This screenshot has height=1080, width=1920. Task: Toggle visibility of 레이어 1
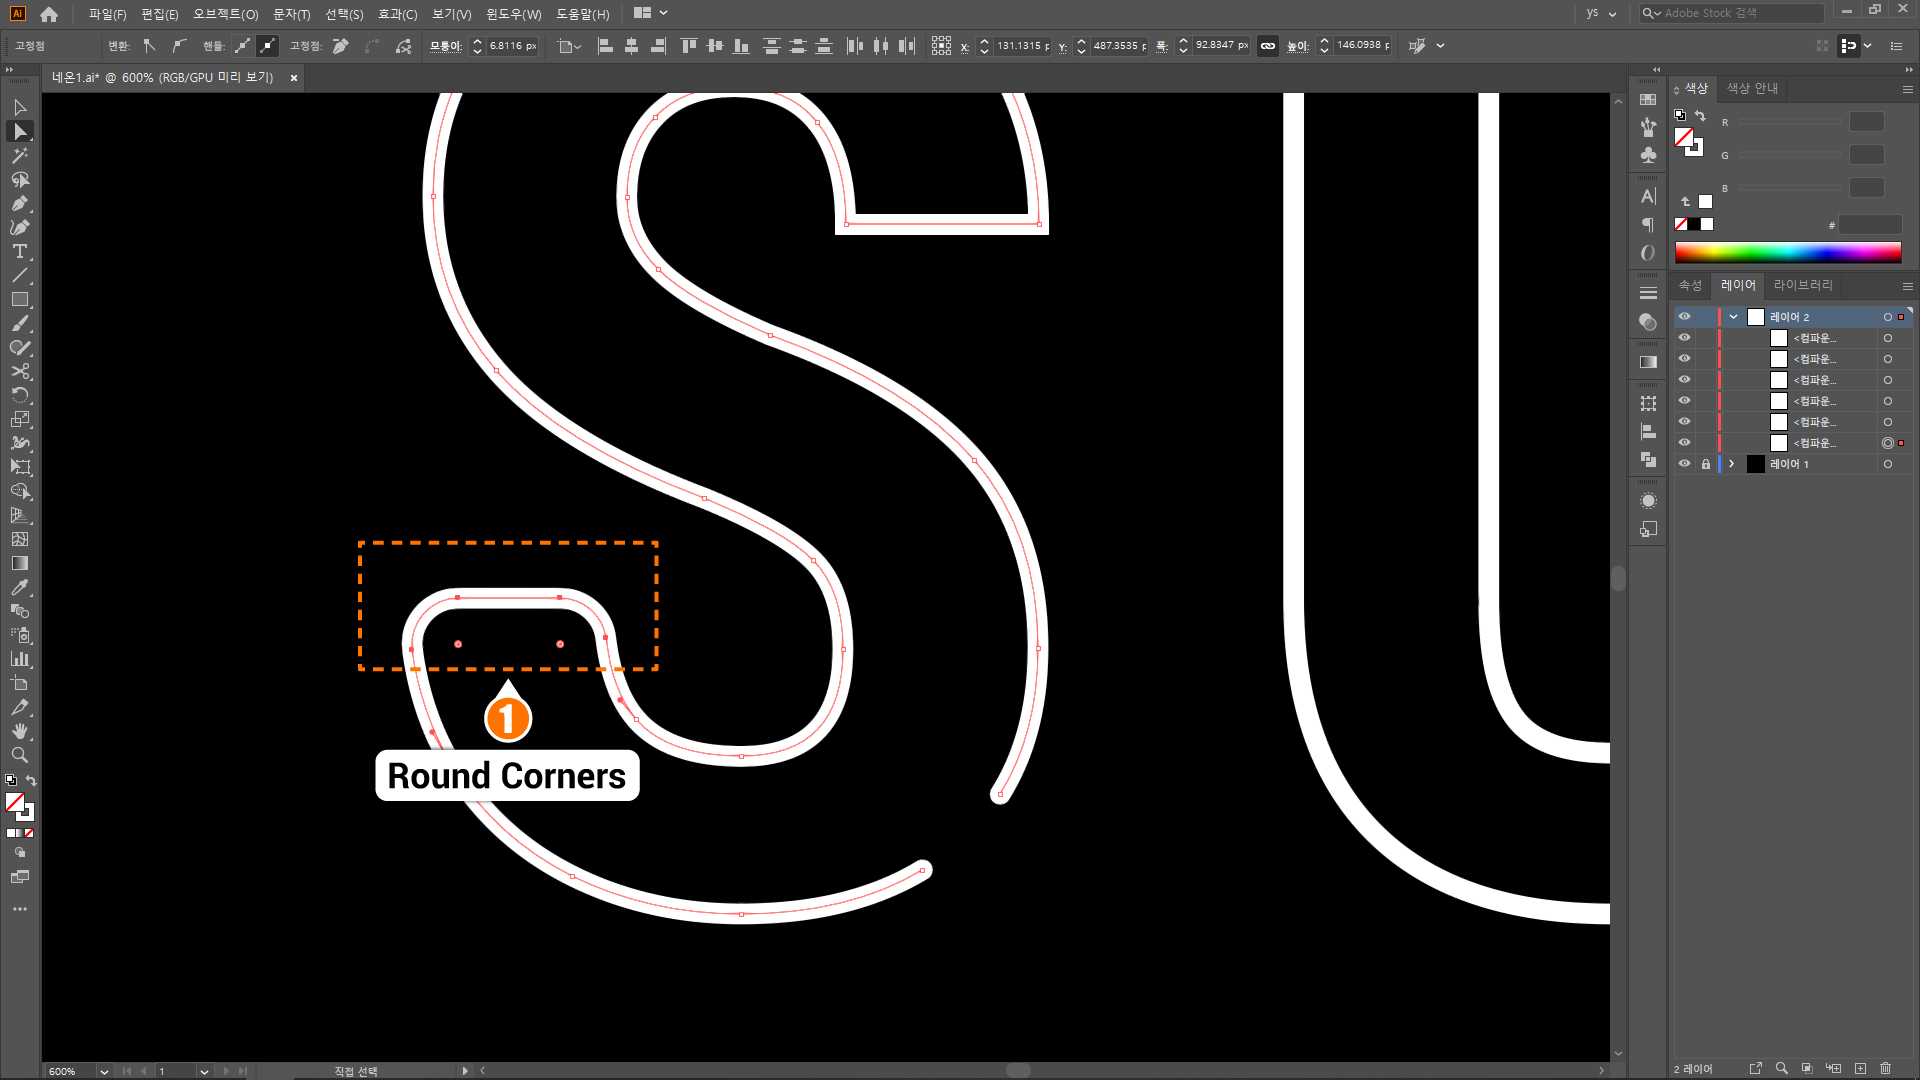[1684, 464]
